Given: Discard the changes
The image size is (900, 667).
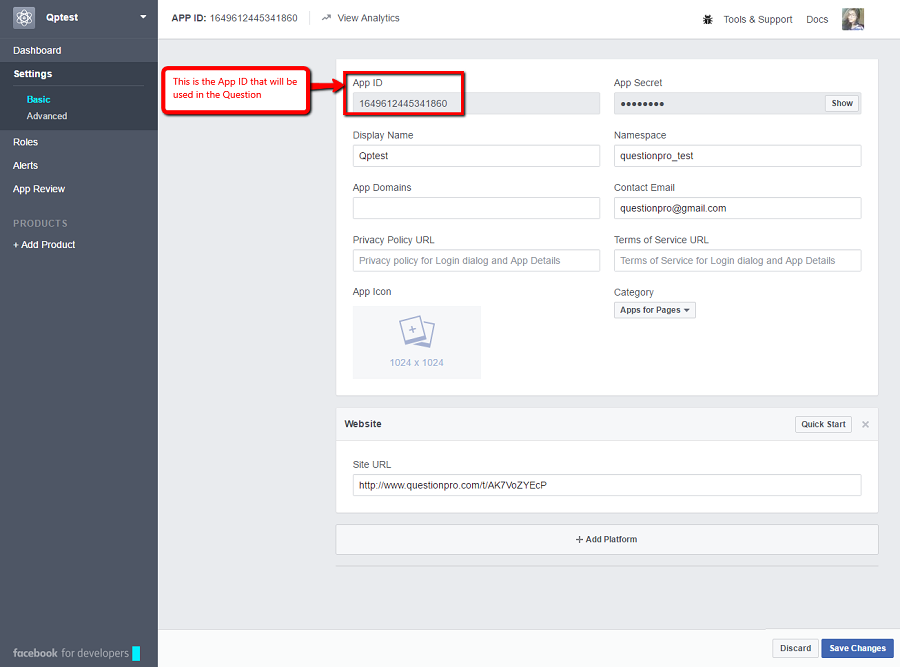Looking at the screenshot, I should point(795,648).
